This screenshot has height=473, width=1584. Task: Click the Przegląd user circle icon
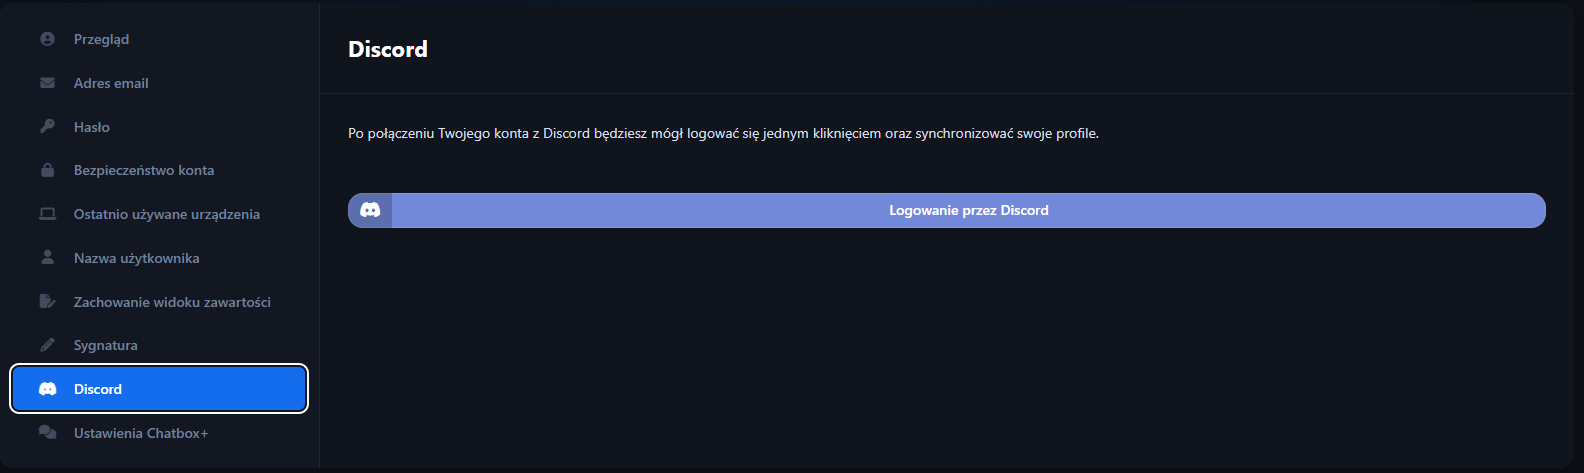tap(47, 39)
